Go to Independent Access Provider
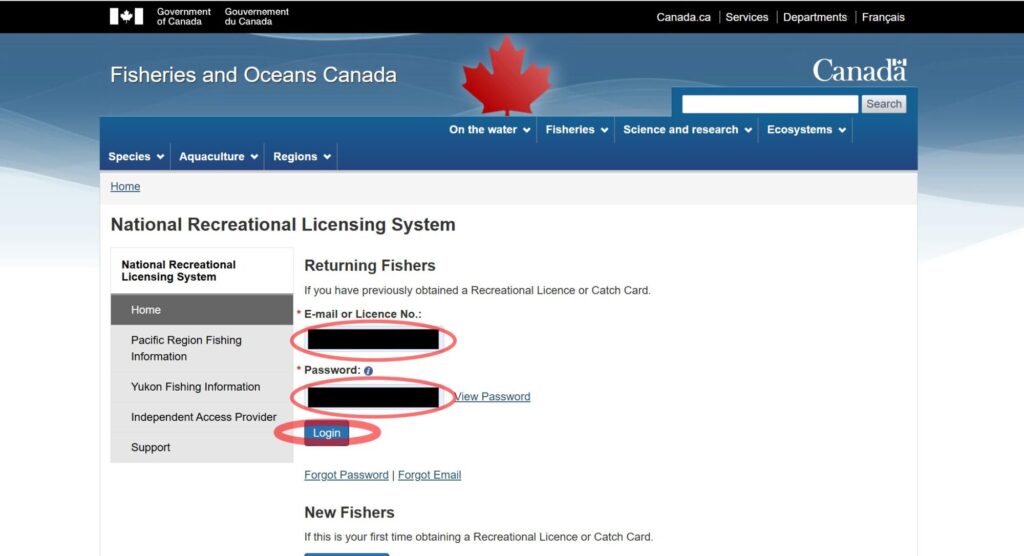Viewport: 1024px width, 556px height. pyautogui.click(x=202, y=417)
